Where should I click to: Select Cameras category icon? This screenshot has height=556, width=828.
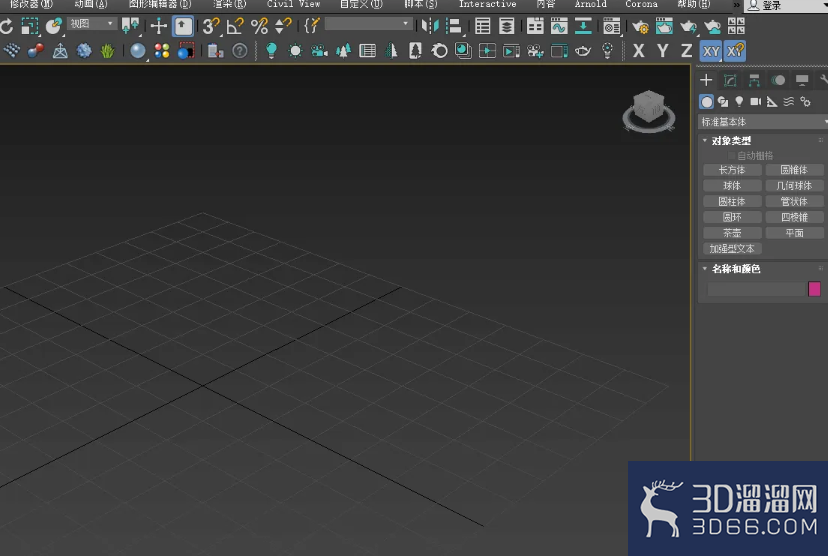click(756, 101)
